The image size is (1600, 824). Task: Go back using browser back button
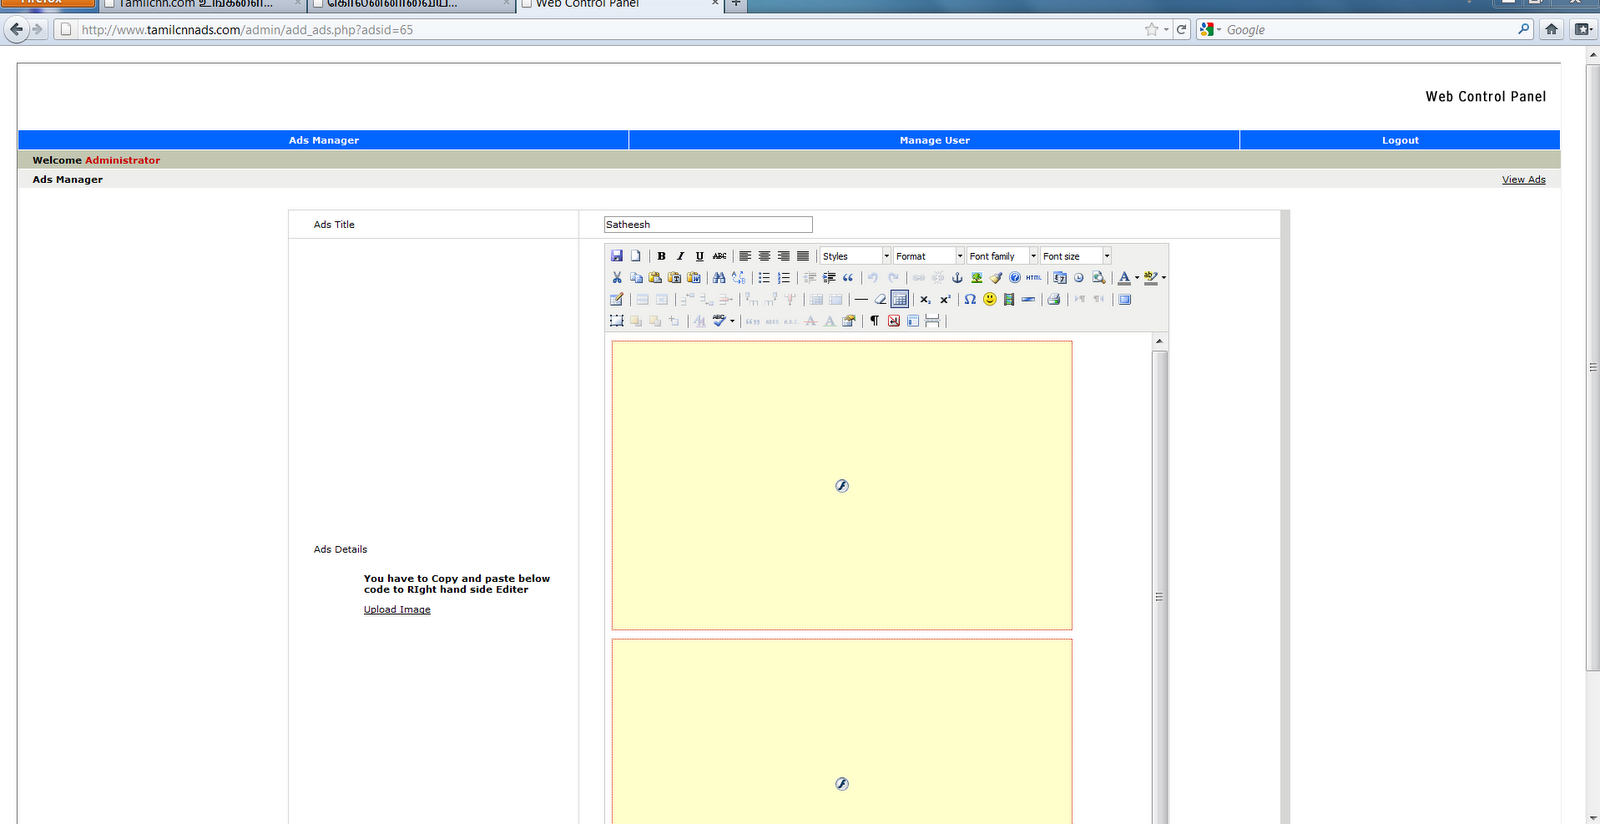pyautogui.click(x=16, y=29)
